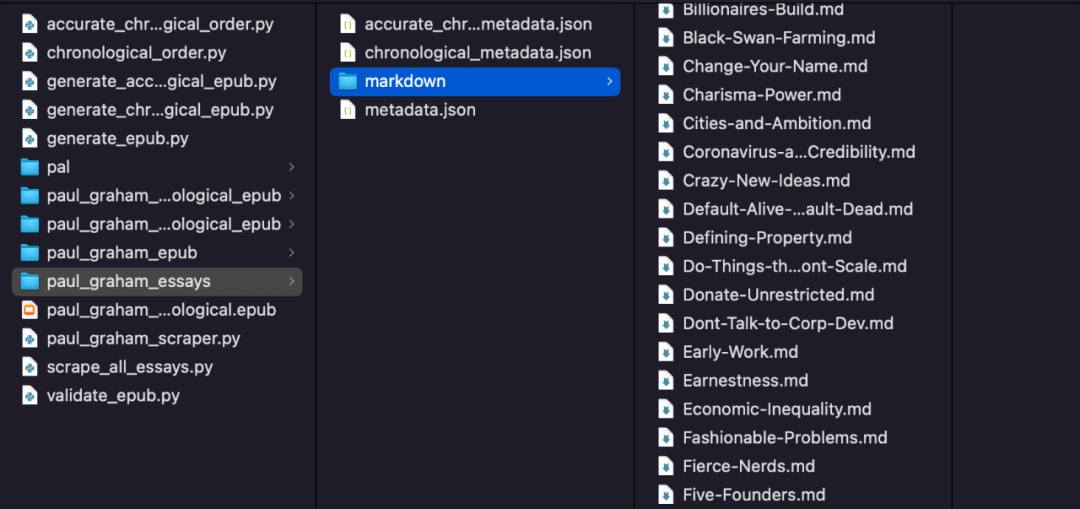Click the pal folder icon
This screenshot has height=509, width=1080.
[x=30, y=167]
